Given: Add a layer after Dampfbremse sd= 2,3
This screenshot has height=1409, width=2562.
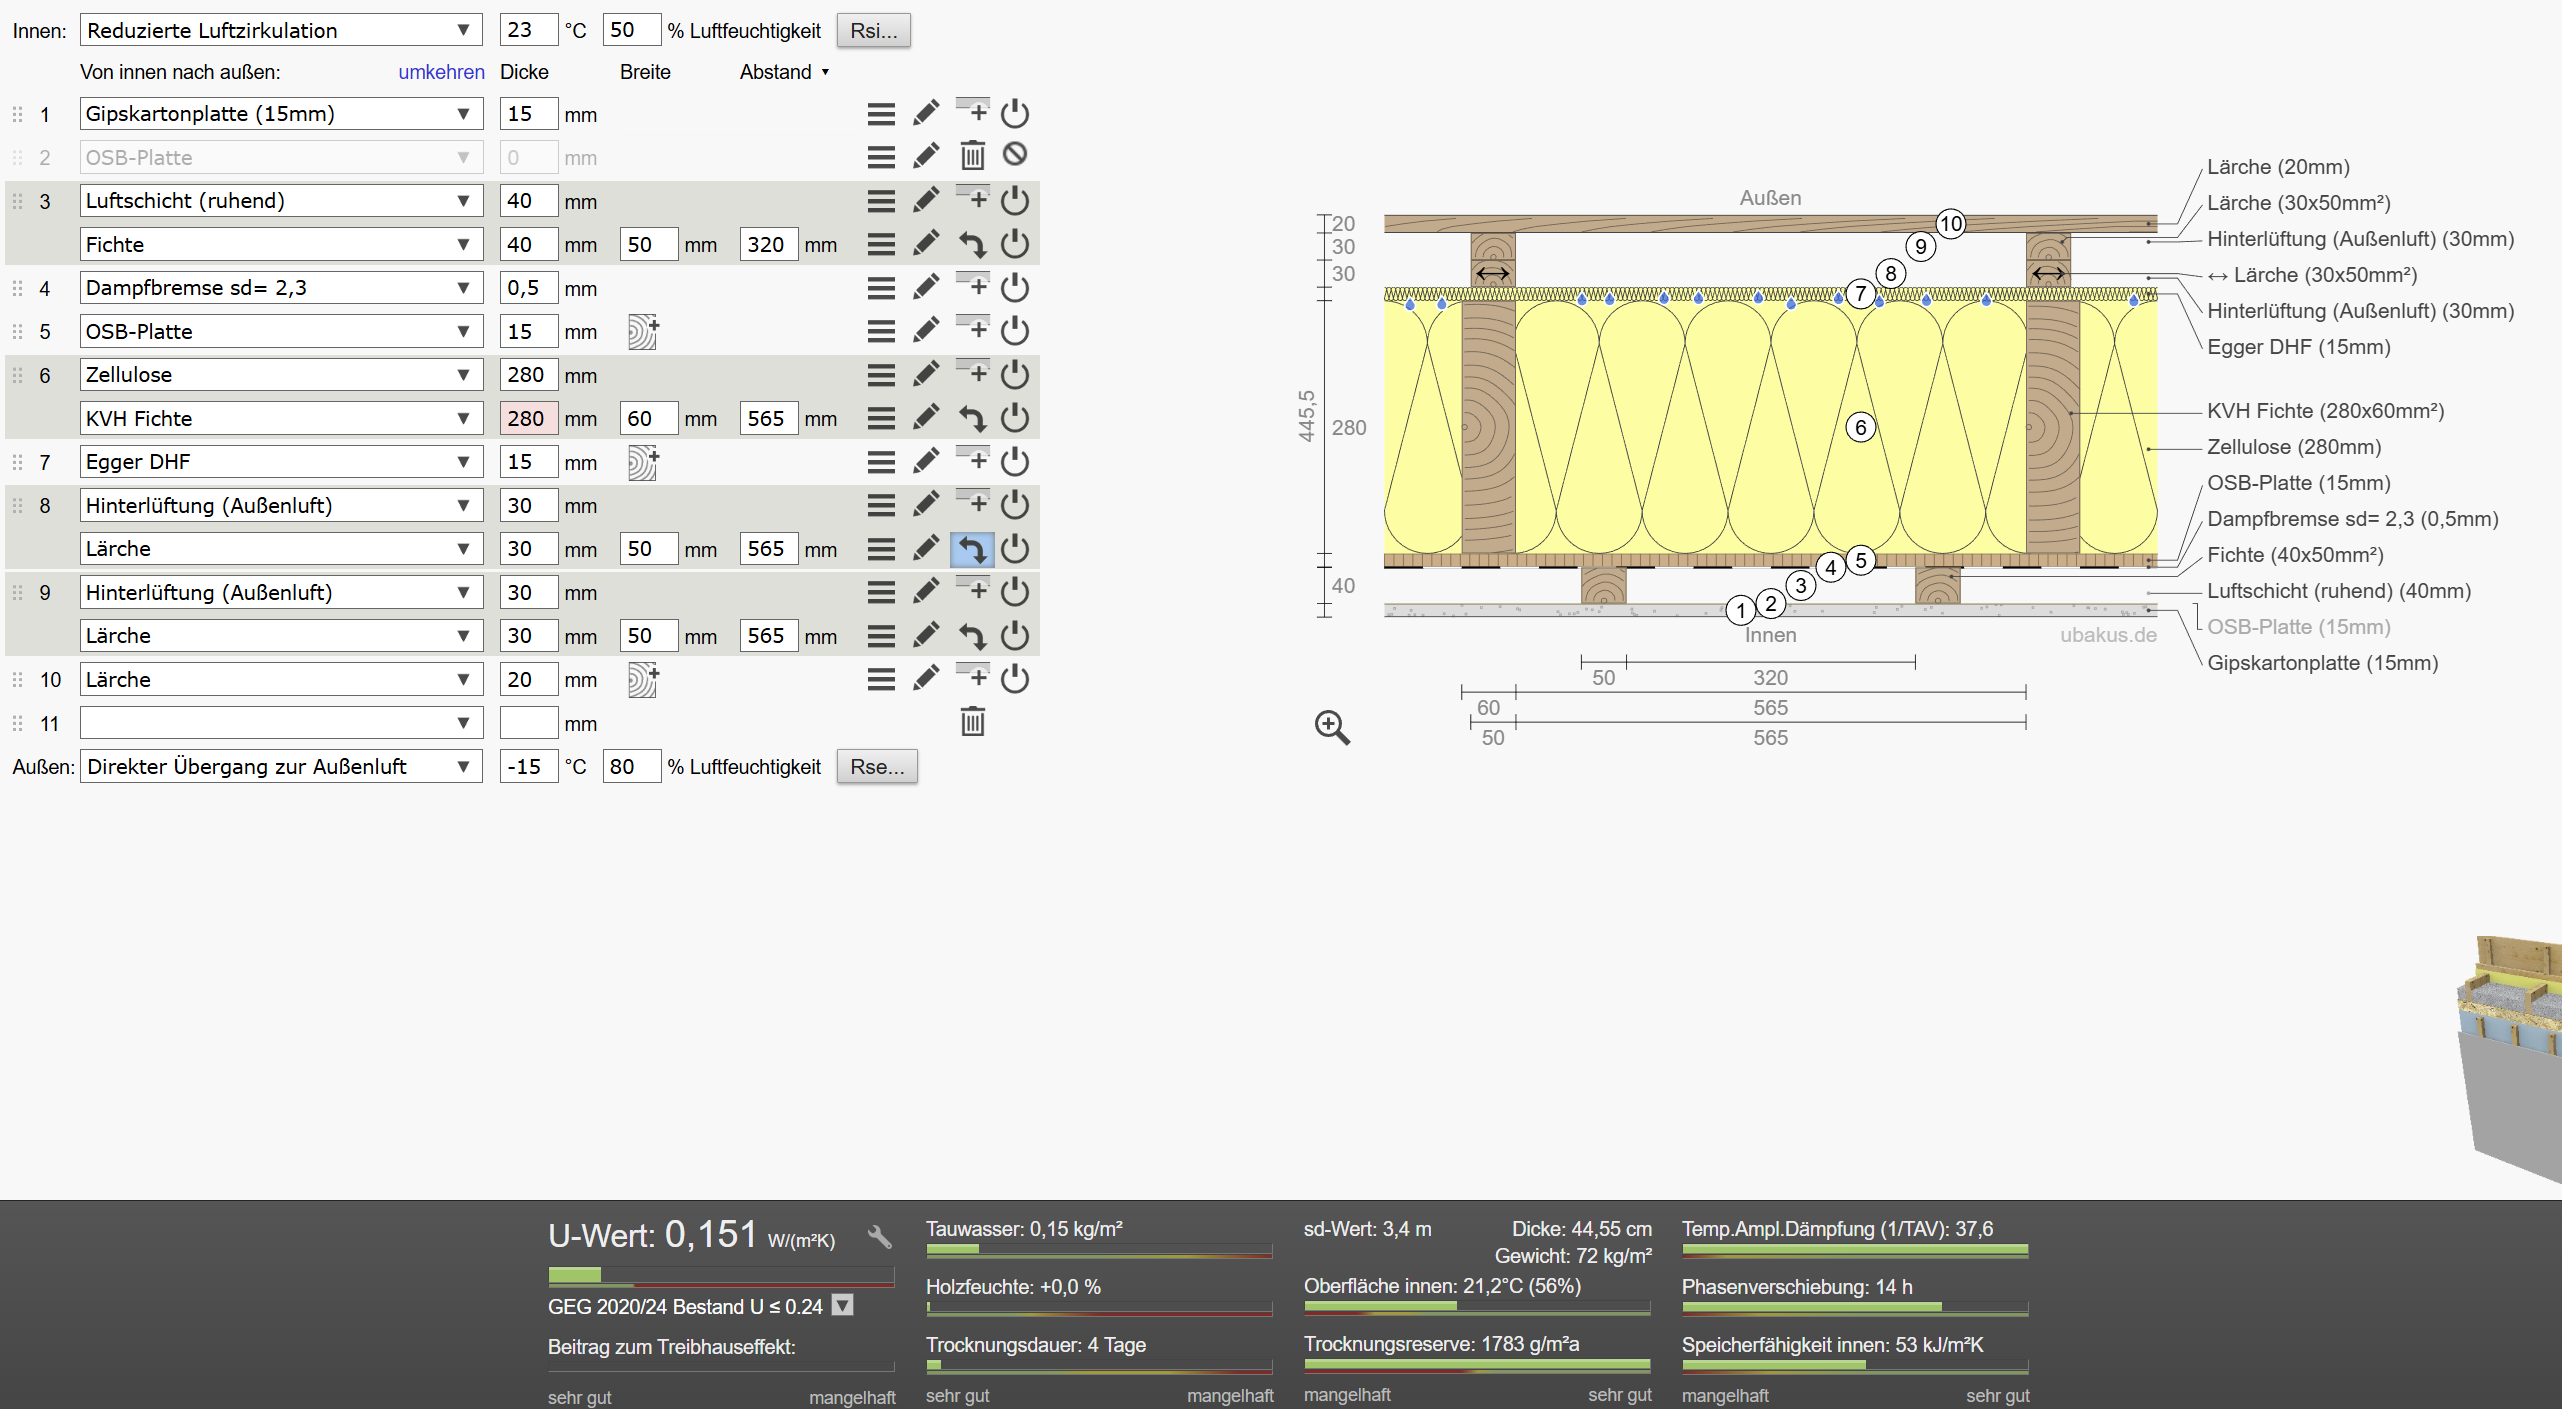Looking at the screenshot, I should 972,287.
